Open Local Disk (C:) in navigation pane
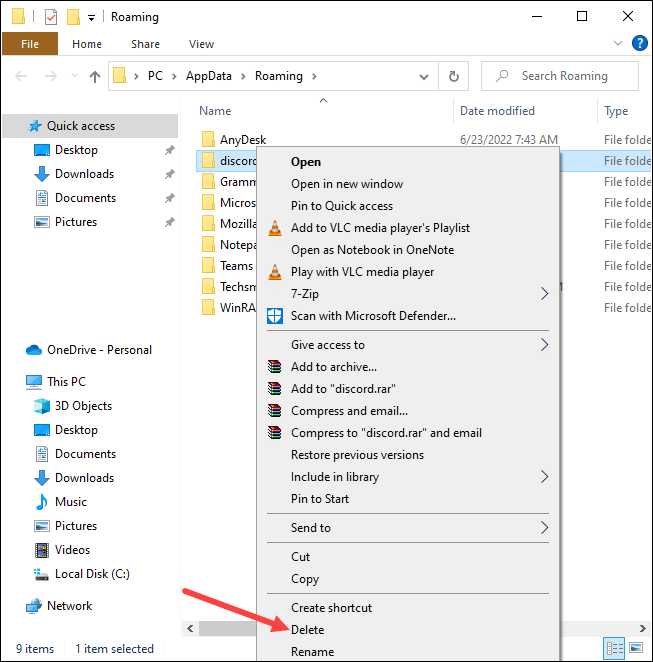Image resolution: width=653 pixels, height=662 pixels. [x=92, y=574]
